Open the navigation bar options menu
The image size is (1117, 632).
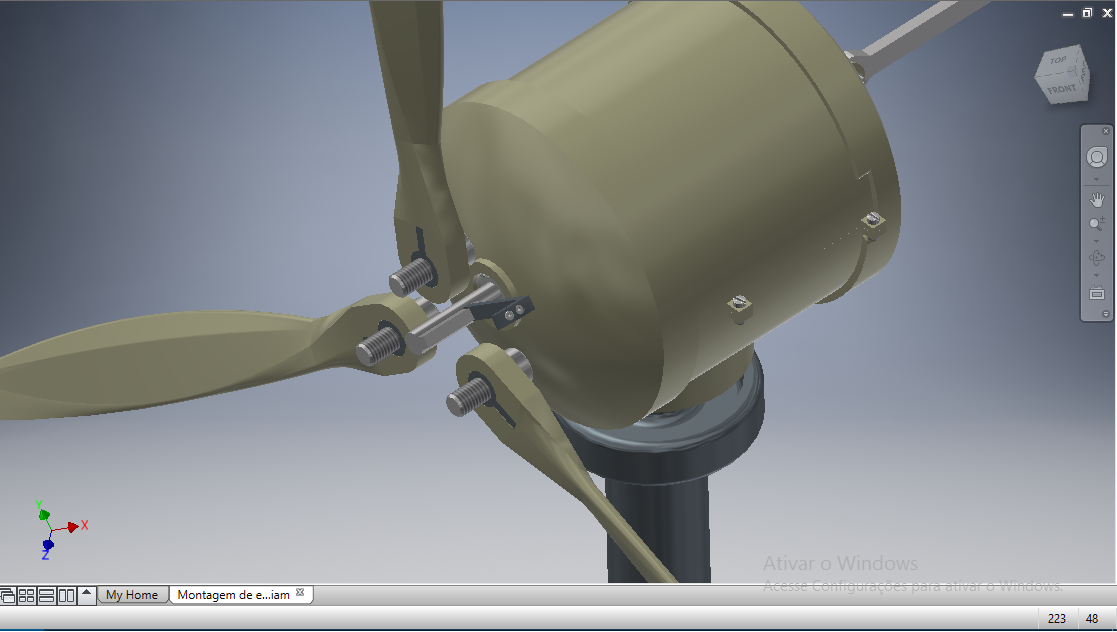[1106, 314]
